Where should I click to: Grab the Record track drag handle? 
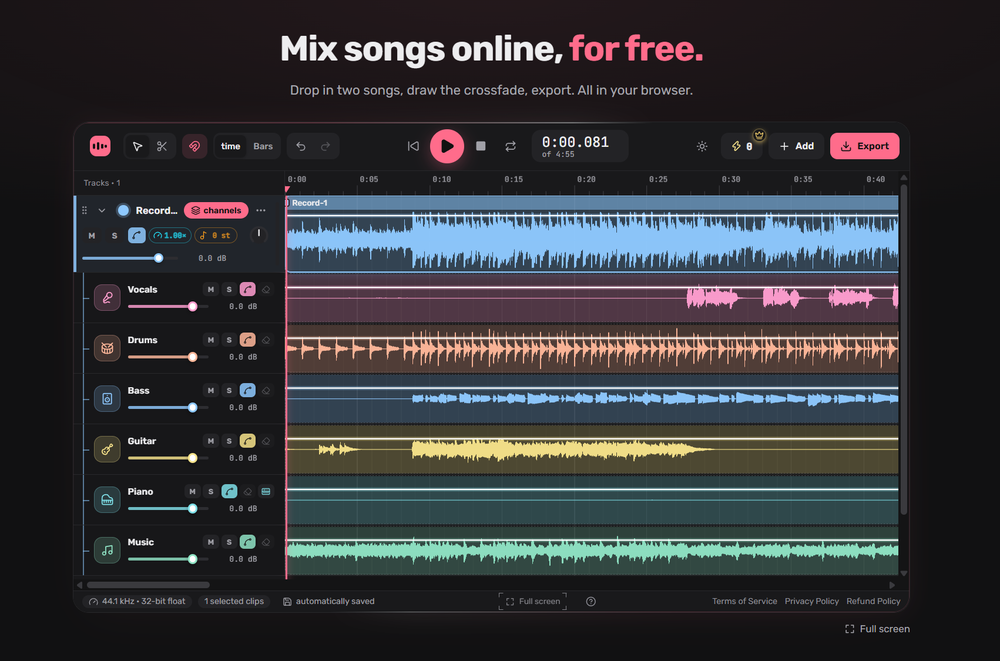click(85, 211)
